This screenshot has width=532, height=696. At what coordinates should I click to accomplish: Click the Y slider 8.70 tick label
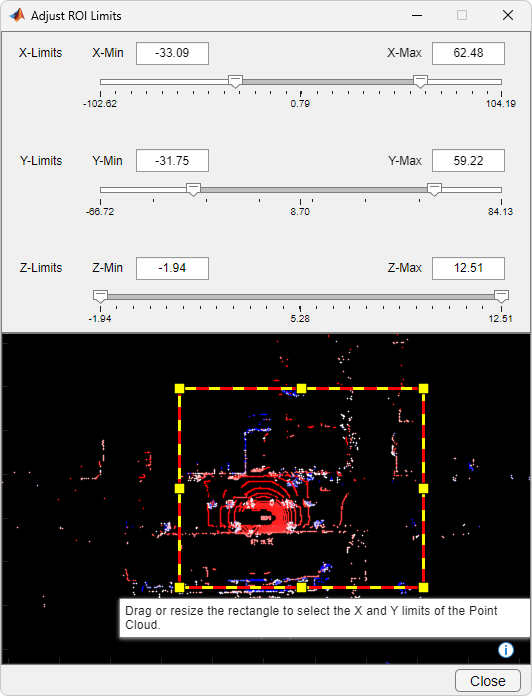[300, 212]
